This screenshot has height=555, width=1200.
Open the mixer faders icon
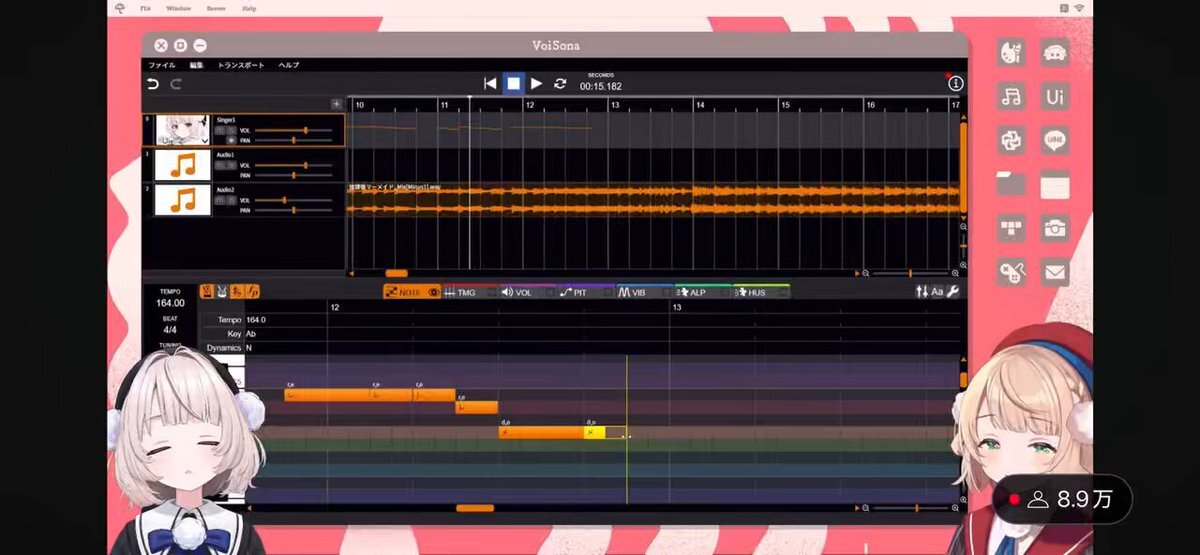point(921,292)
